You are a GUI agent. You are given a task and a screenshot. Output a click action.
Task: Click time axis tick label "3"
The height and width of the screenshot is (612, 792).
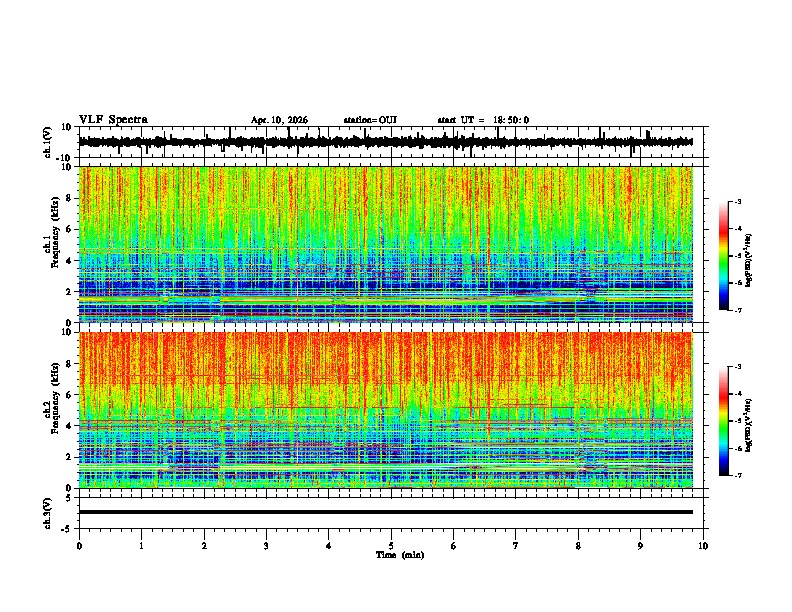click(x=266, y=546)
